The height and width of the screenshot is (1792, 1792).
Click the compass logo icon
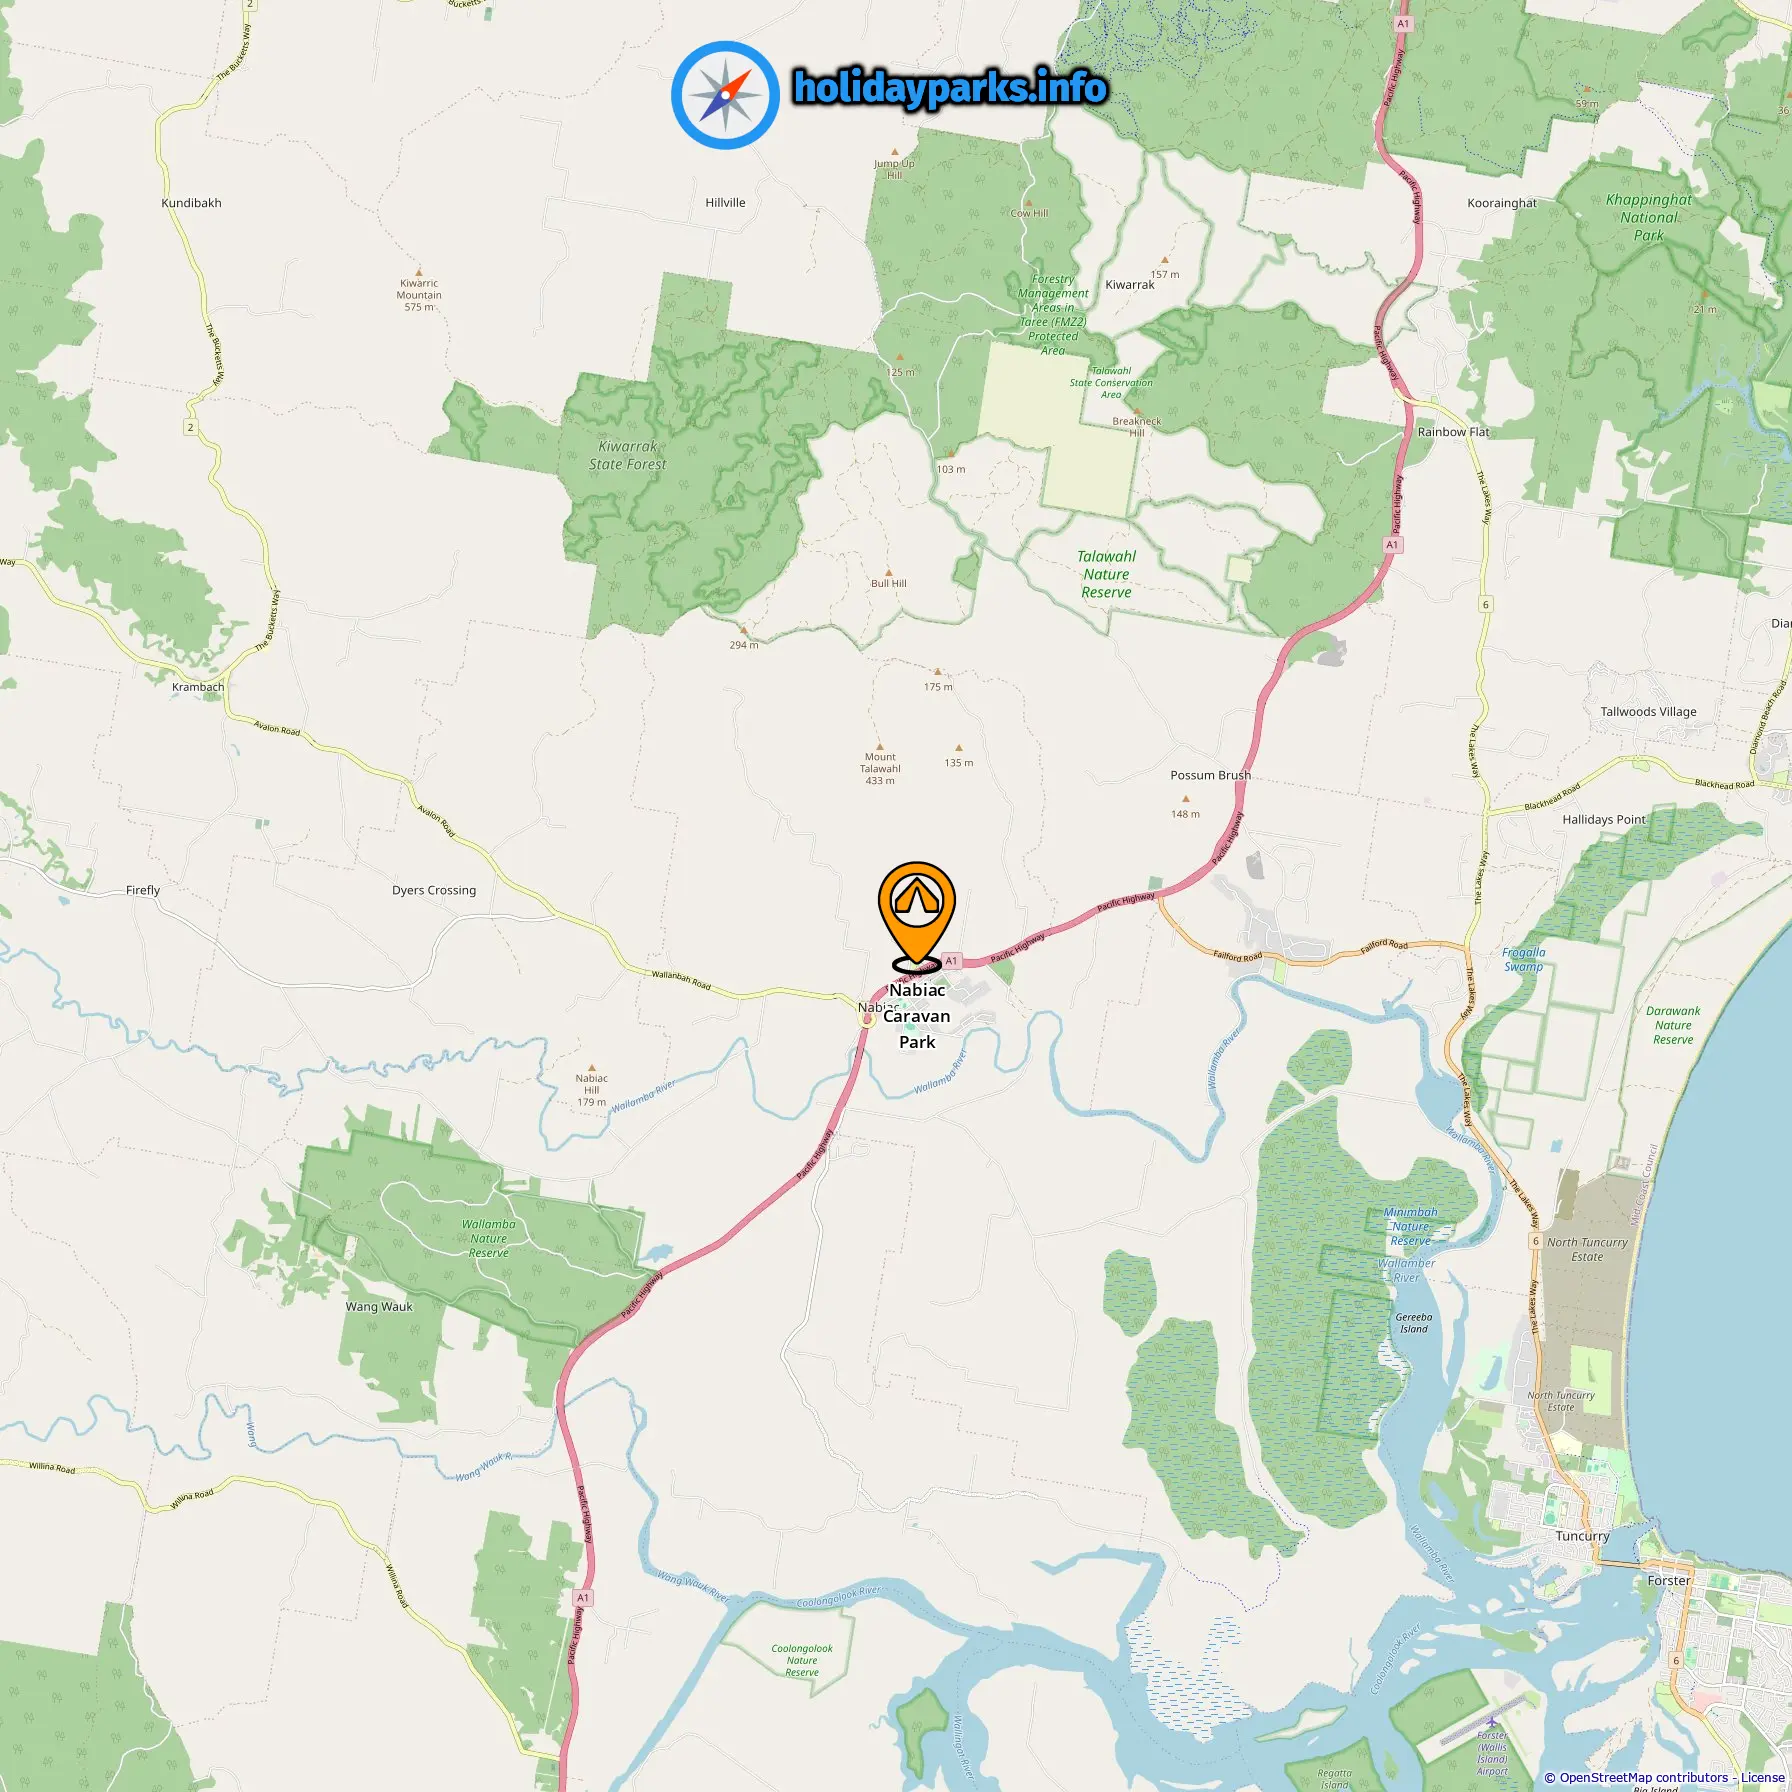[725, 95]
